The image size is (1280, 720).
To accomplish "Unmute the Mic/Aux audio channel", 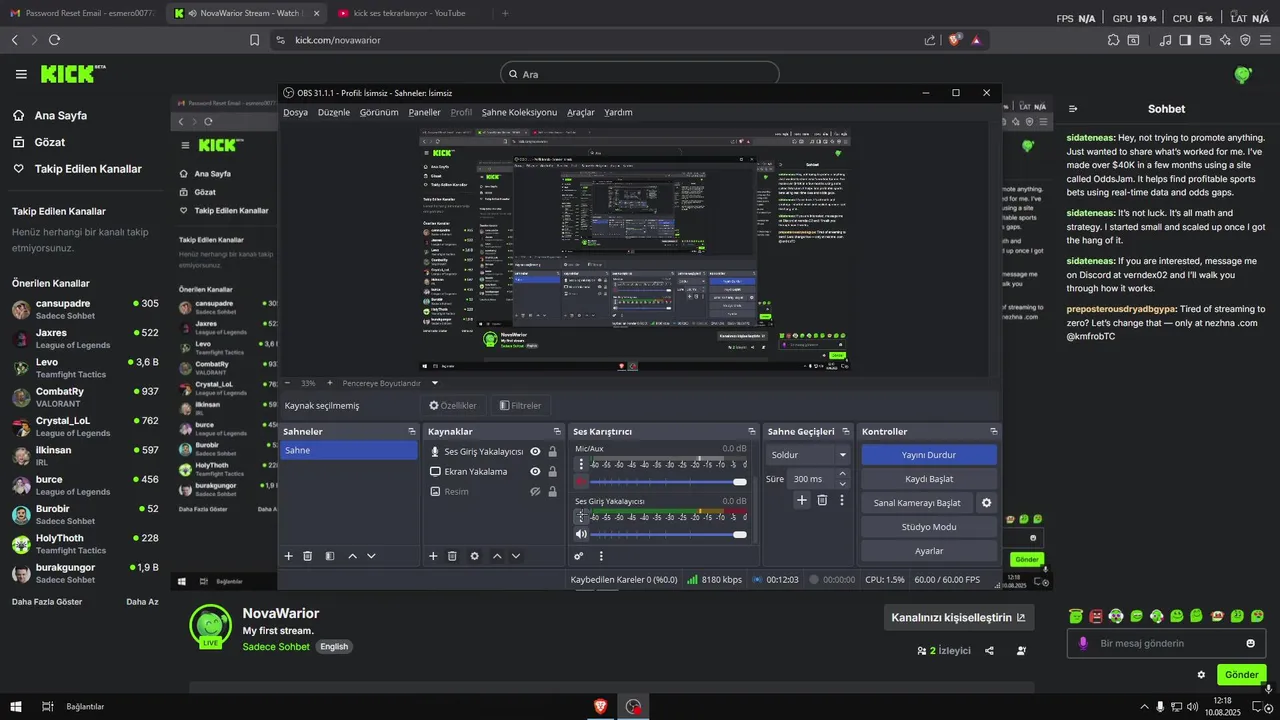I will (580, 482).
